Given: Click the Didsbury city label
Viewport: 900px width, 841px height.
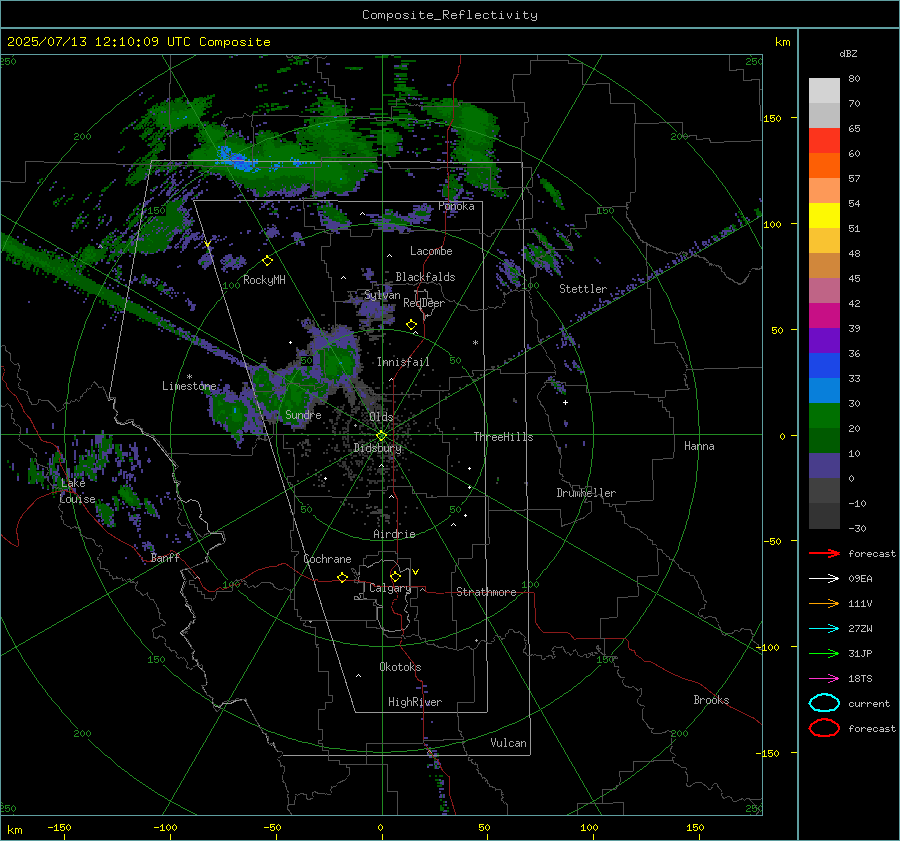Looking at the screenshot, I should click(x=377, y=448).
